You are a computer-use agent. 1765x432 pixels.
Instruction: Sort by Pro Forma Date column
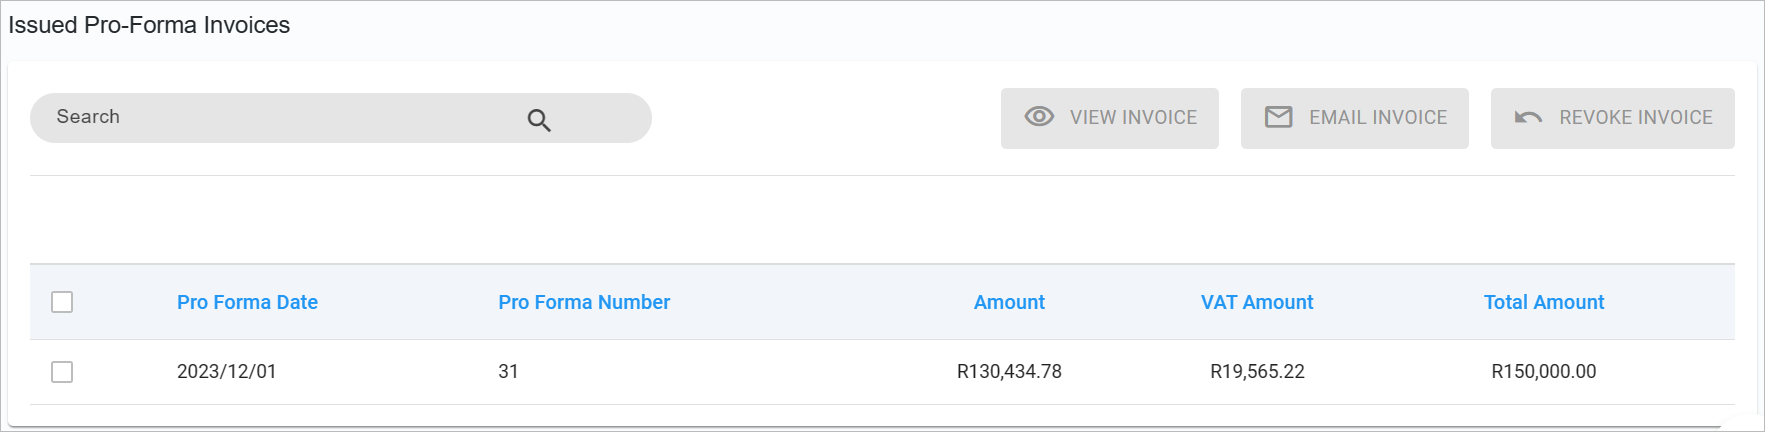(x=247, y=302)
